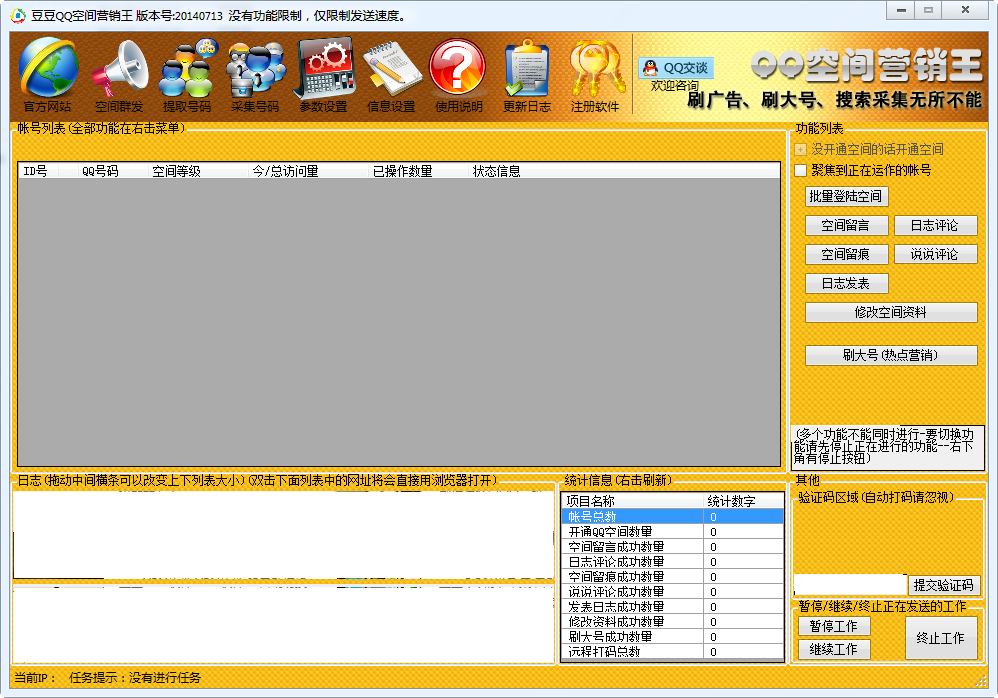Viewport: 998px width, 698px height.
Task: Open 注册软件 keys icon
Action: click(x=594, y=75)
